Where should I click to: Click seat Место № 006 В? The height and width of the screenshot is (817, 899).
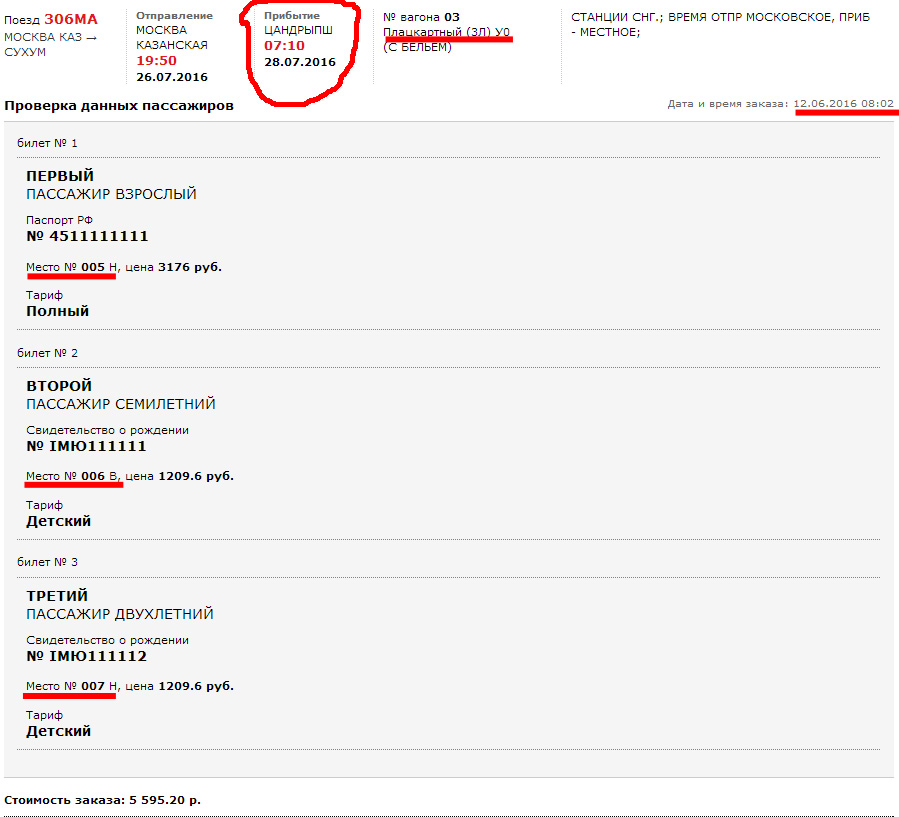[73, 476]
